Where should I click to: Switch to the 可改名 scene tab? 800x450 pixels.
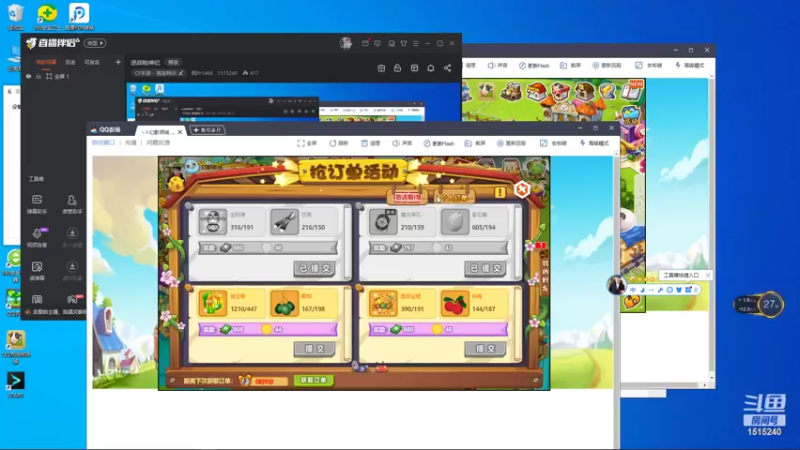(x=92, y=62)
